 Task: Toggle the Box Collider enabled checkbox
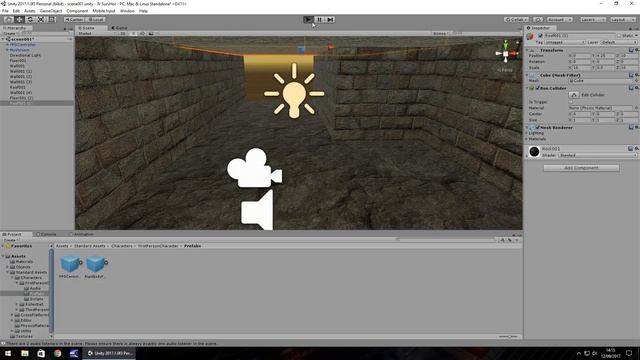click(538, 88)
